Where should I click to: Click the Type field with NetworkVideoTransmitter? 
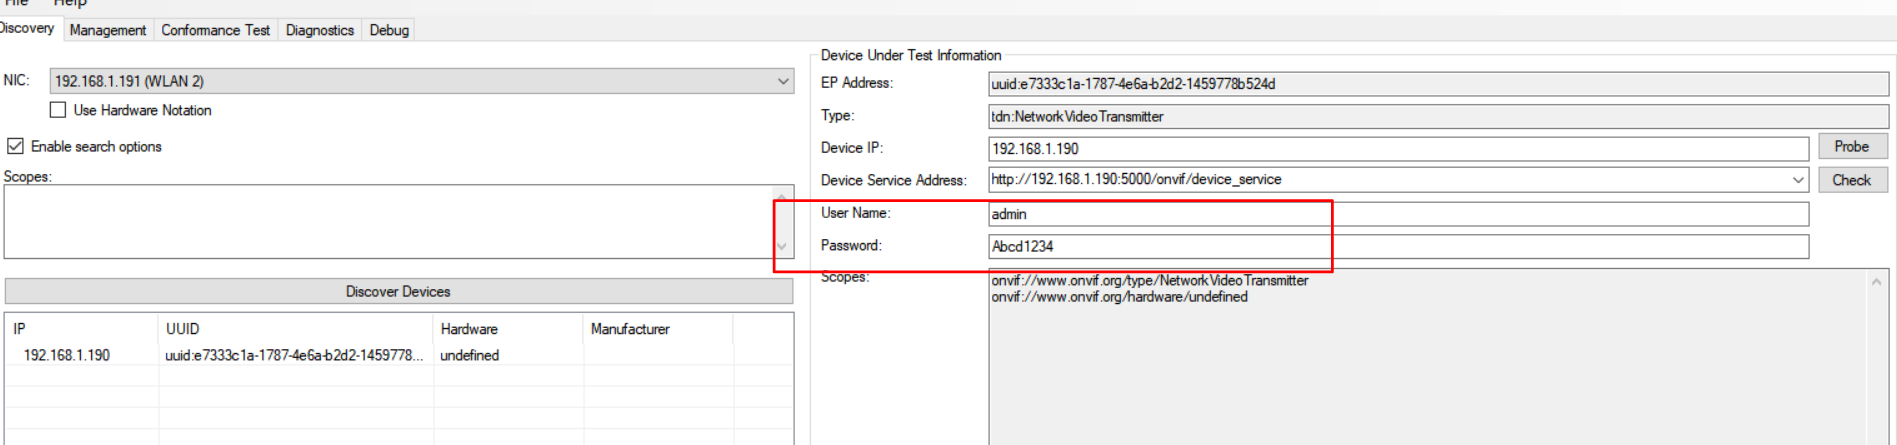tap(1438, 116)
